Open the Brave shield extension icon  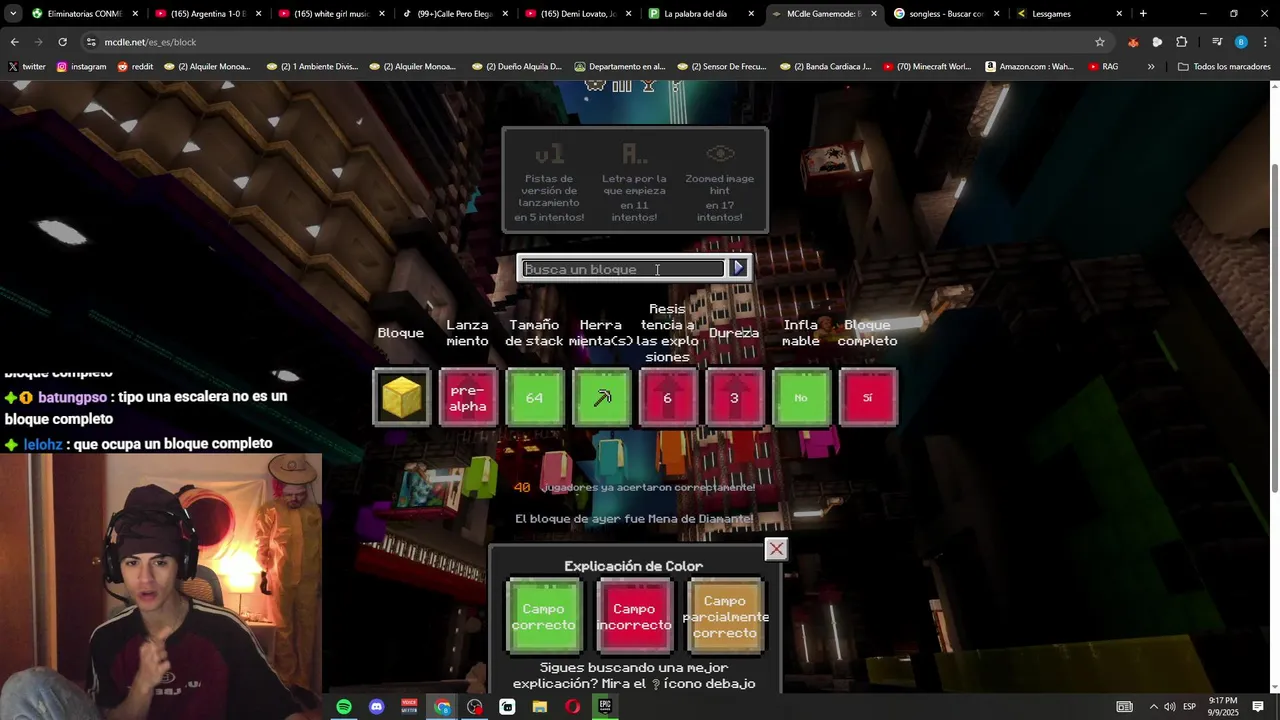tap(1133, 42)
